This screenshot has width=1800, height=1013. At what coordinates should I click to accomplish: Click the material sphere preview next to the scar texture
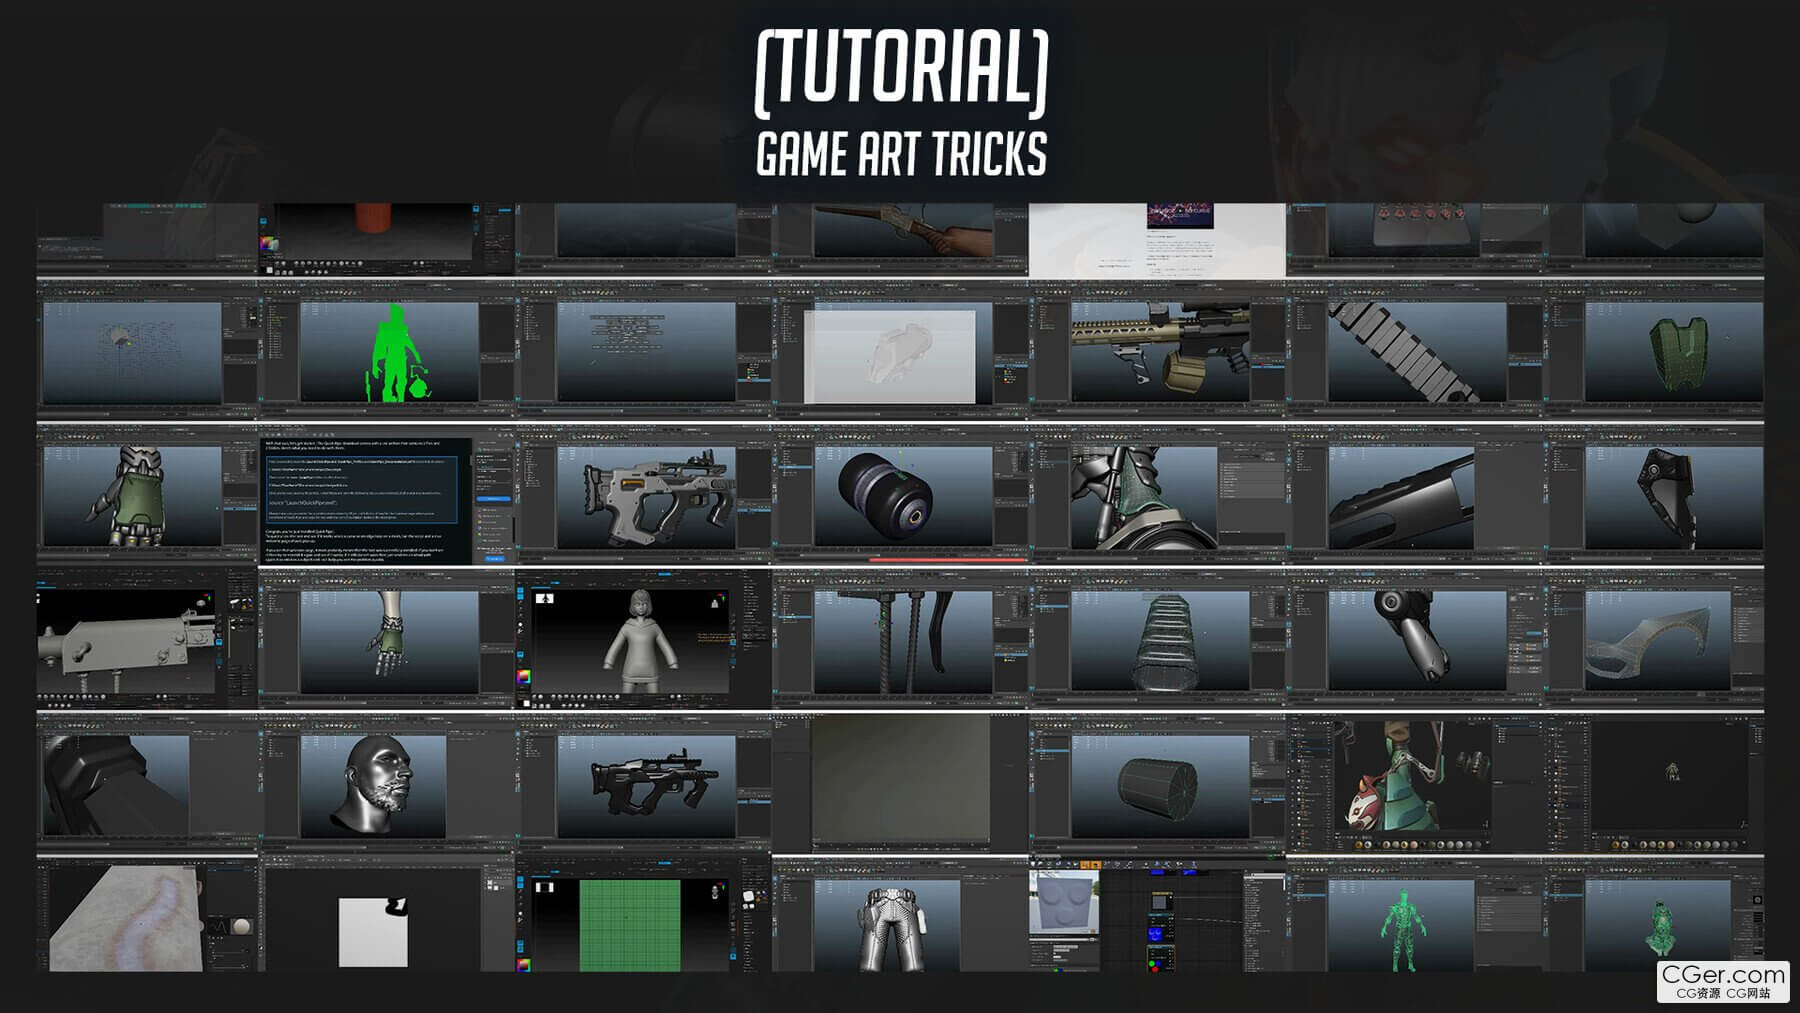click(x=243, y=927)
